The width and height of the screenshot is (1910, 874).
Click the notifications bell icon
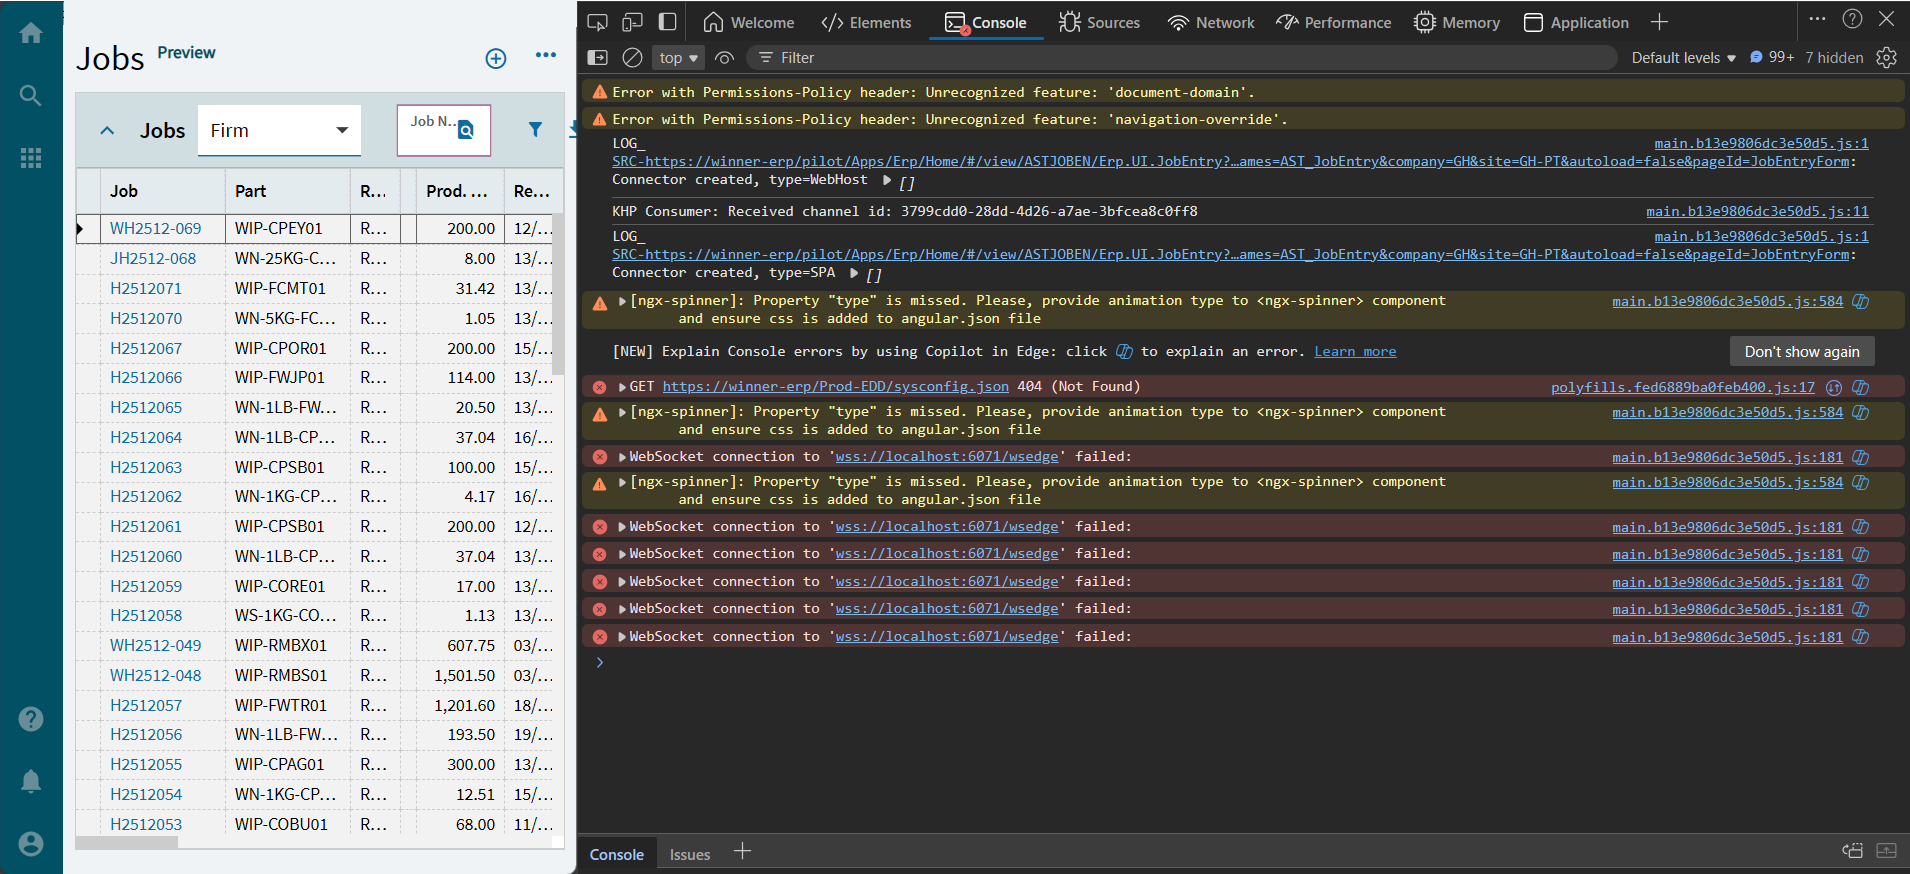point(31,781)
